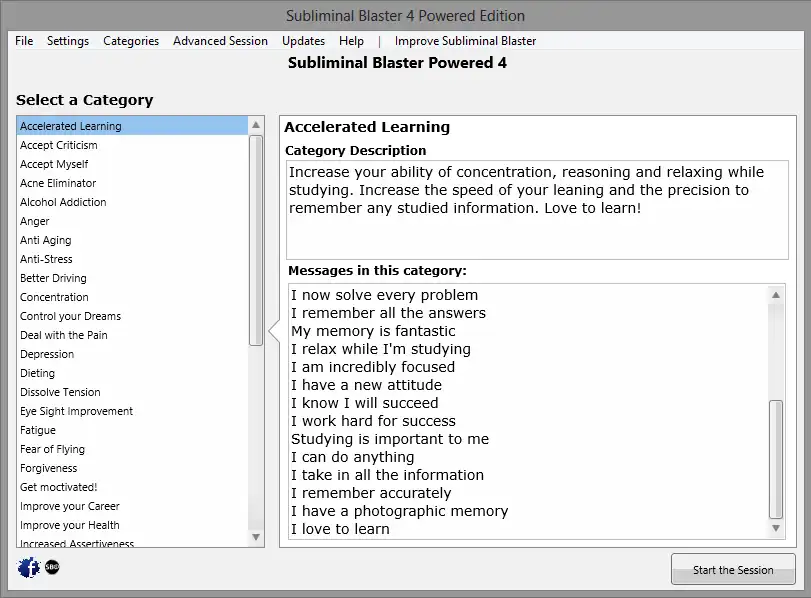811x598 pixels.
Task: Select the Anti Aging category
Action: tap(132, 240)
